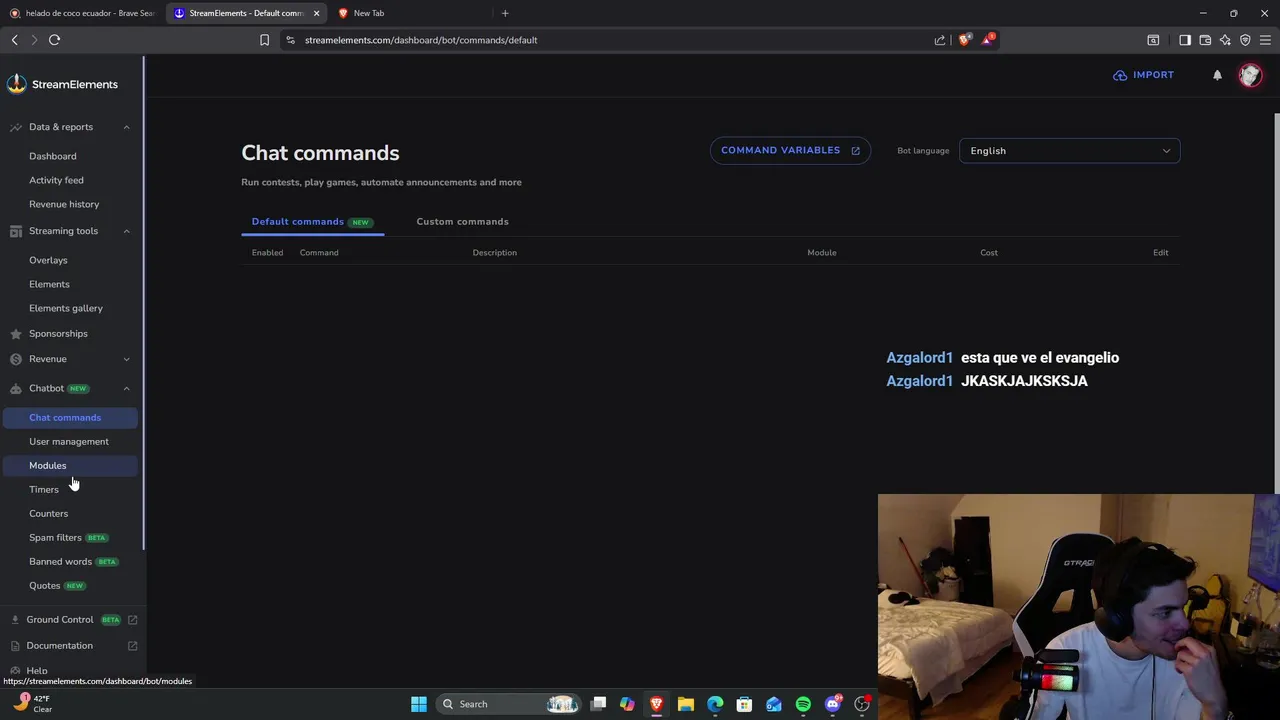Open Brave Rewards triangle icon
Image resolution: width=1280 pixels, height=720 pixels.
tap(988, 40)
